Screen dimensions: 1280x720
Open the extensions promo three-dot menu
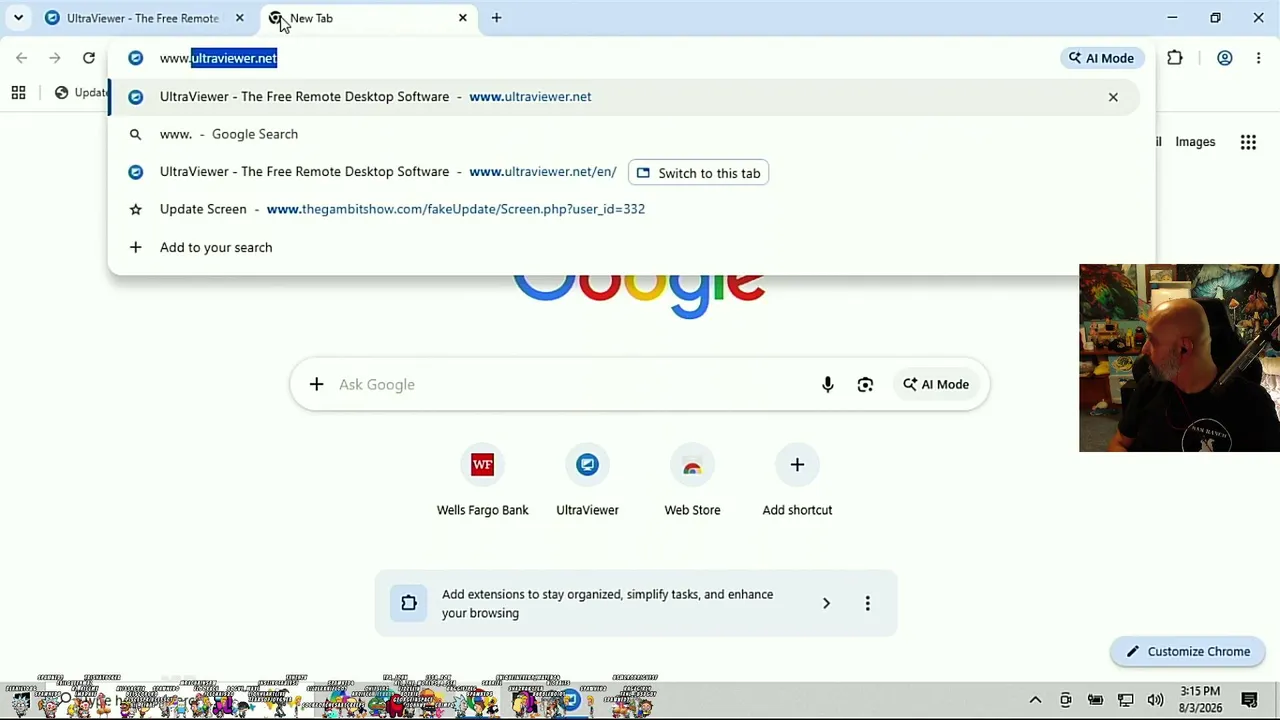pos(867,603)
